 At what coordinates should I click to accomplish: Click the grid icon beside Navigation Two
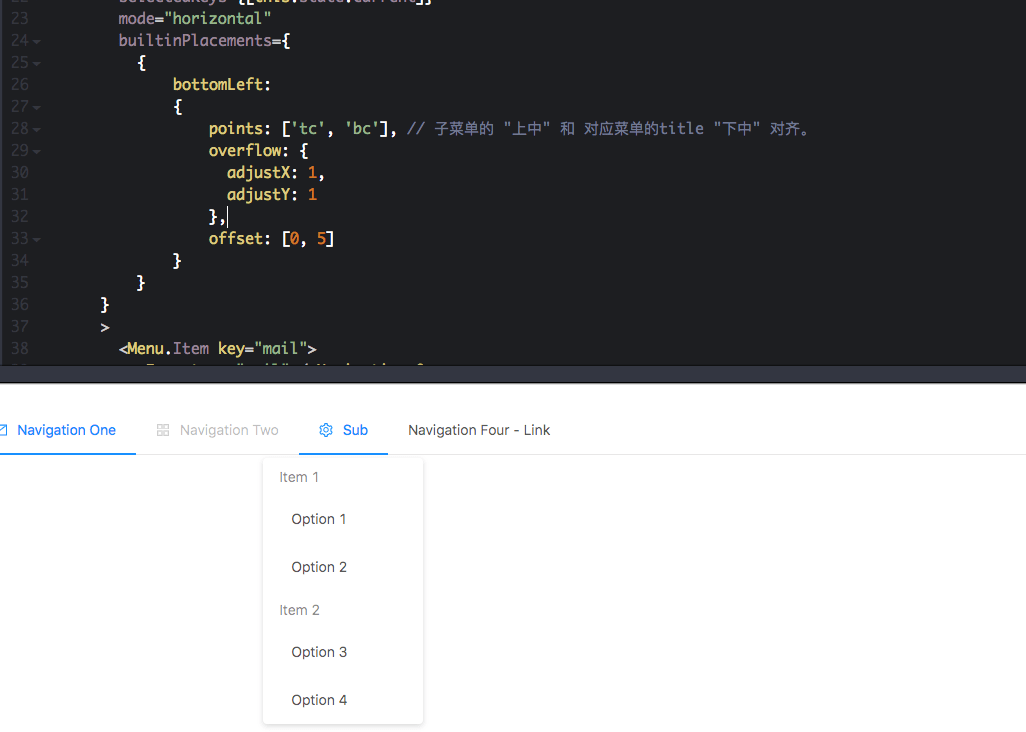tap(163, 430)
